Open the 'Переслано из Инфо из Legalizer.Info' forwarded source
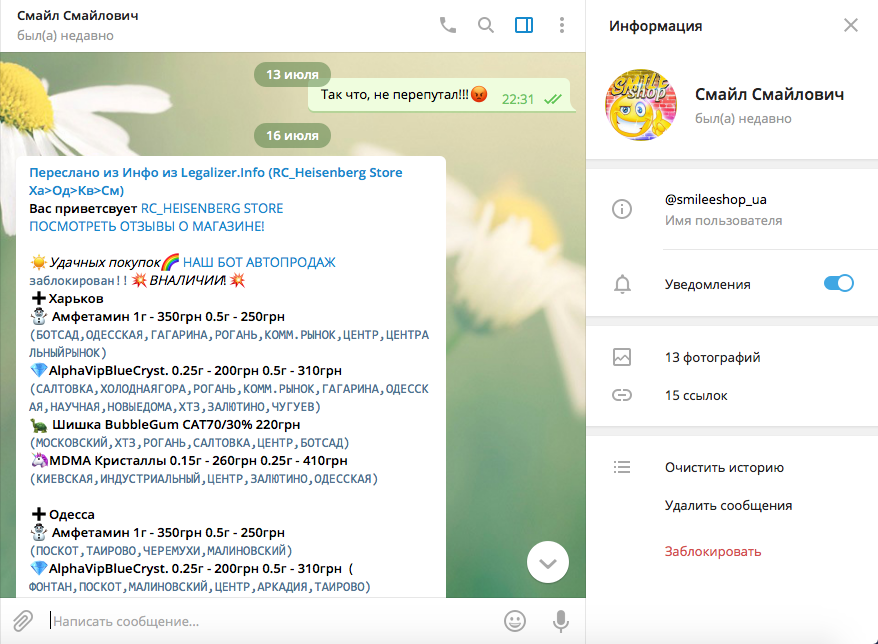 (216, 181)
